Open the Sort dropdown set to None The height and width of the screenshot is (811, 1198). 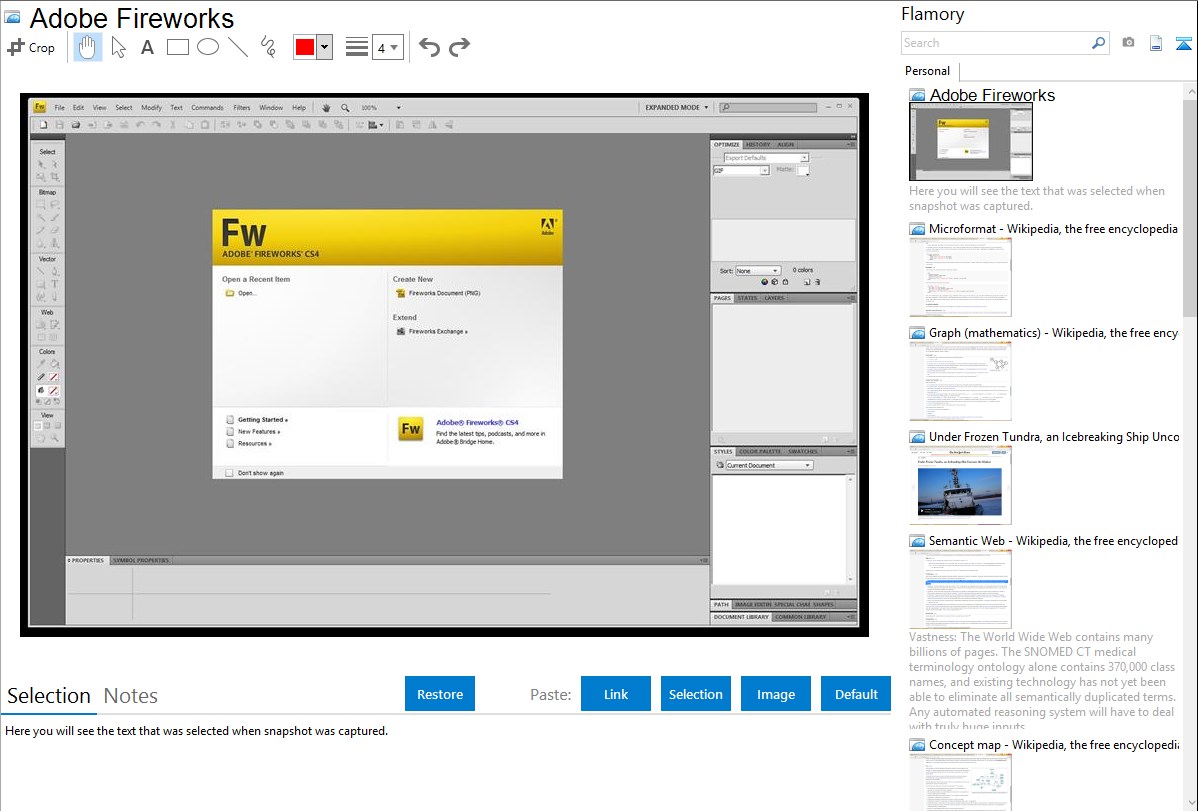[757, 271]
